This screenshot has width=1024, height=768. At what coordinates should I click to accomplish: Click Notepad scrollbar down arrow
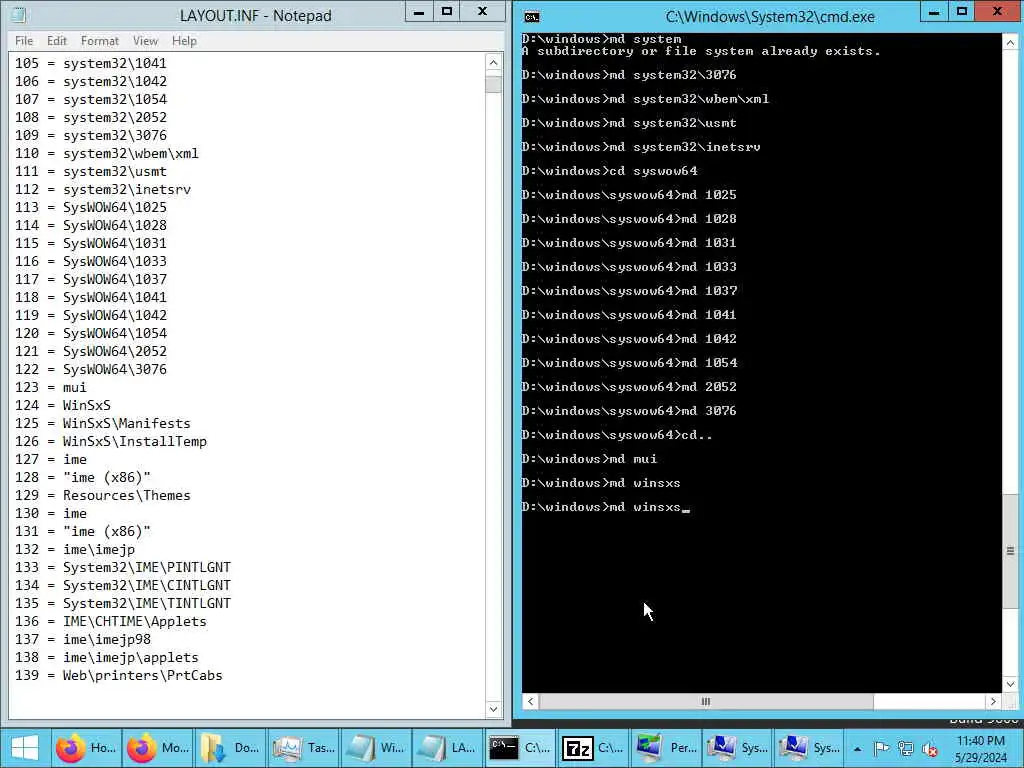493,709
